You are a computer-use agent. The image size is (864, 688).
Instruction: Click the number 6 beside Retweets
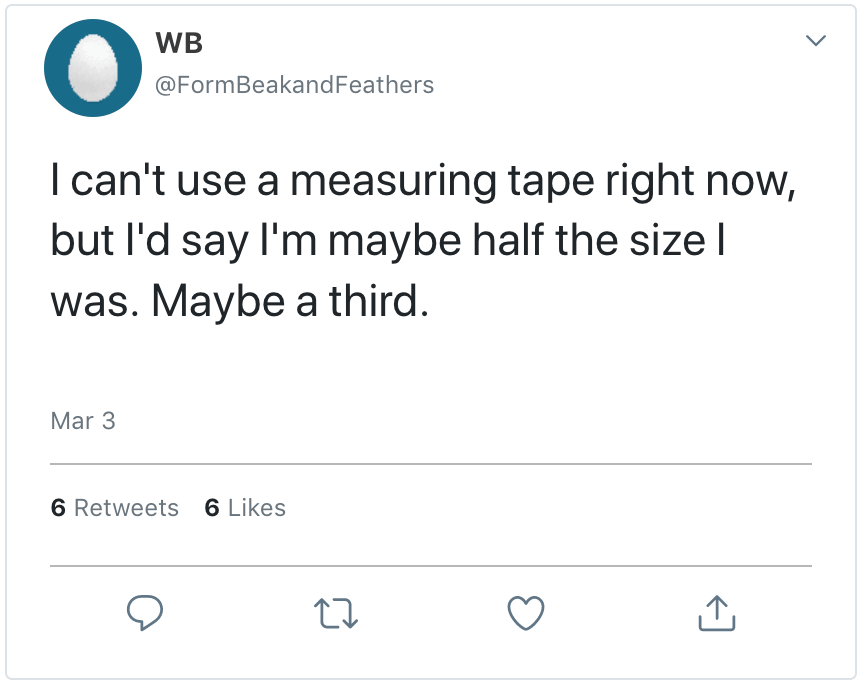coord(58,508)
